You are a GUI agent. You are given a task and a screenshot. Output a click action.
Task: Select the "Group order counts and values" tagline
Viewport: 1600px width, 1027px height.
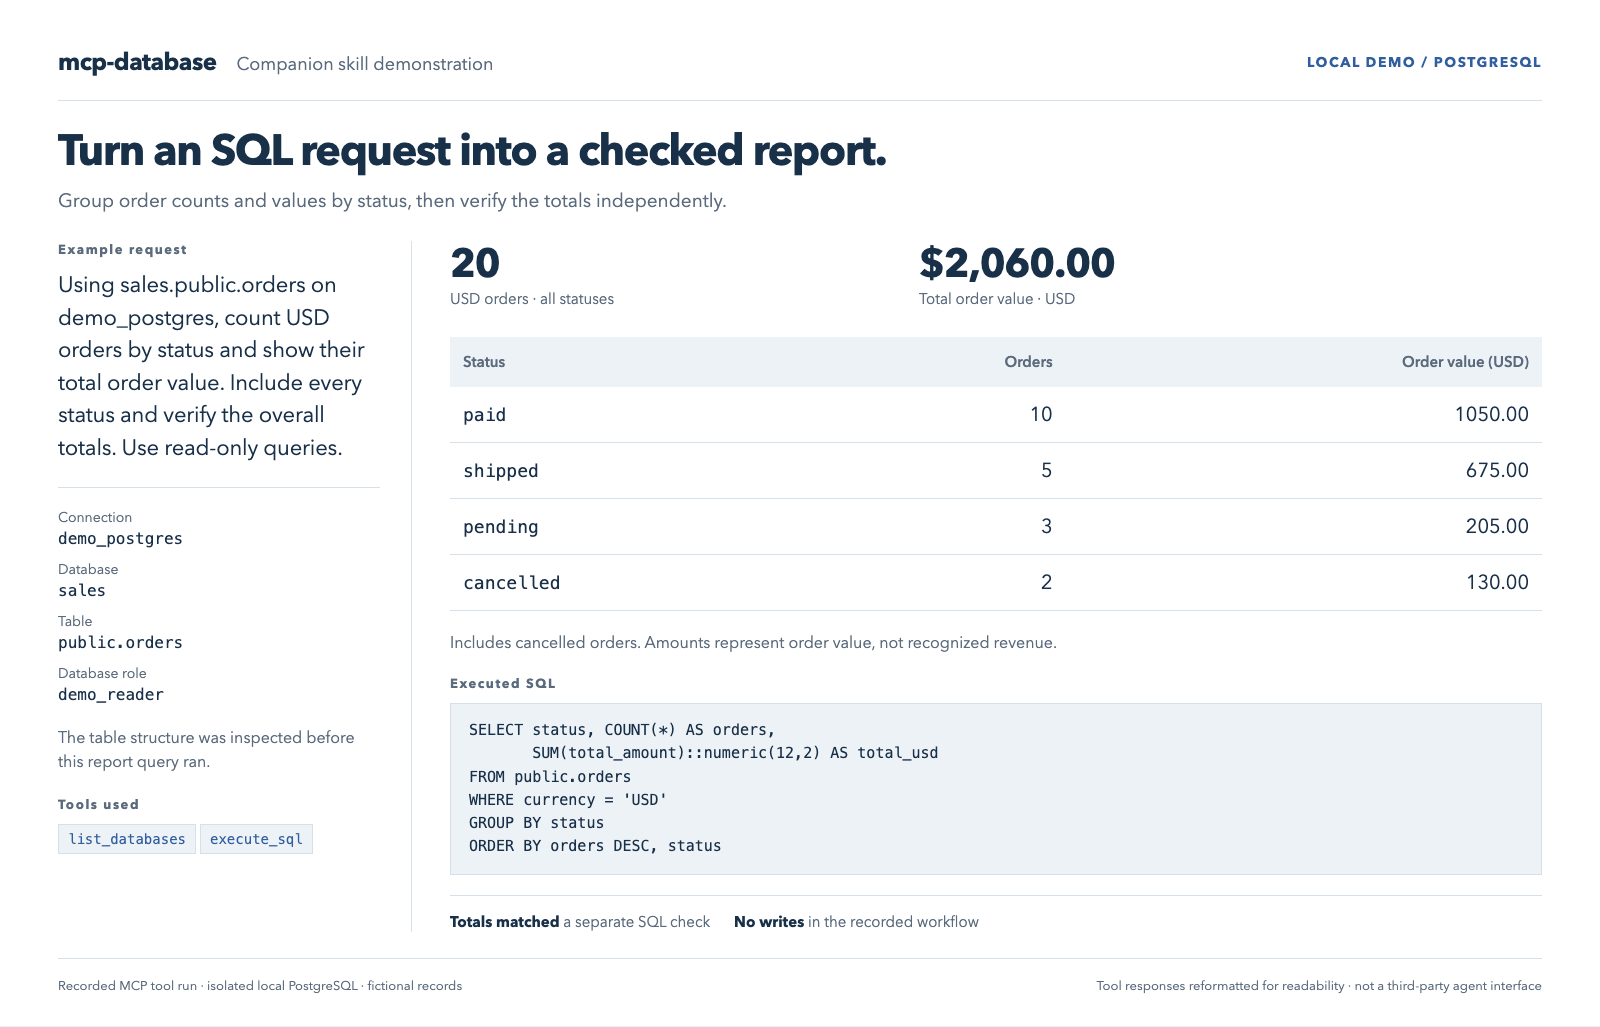(392, 201)
